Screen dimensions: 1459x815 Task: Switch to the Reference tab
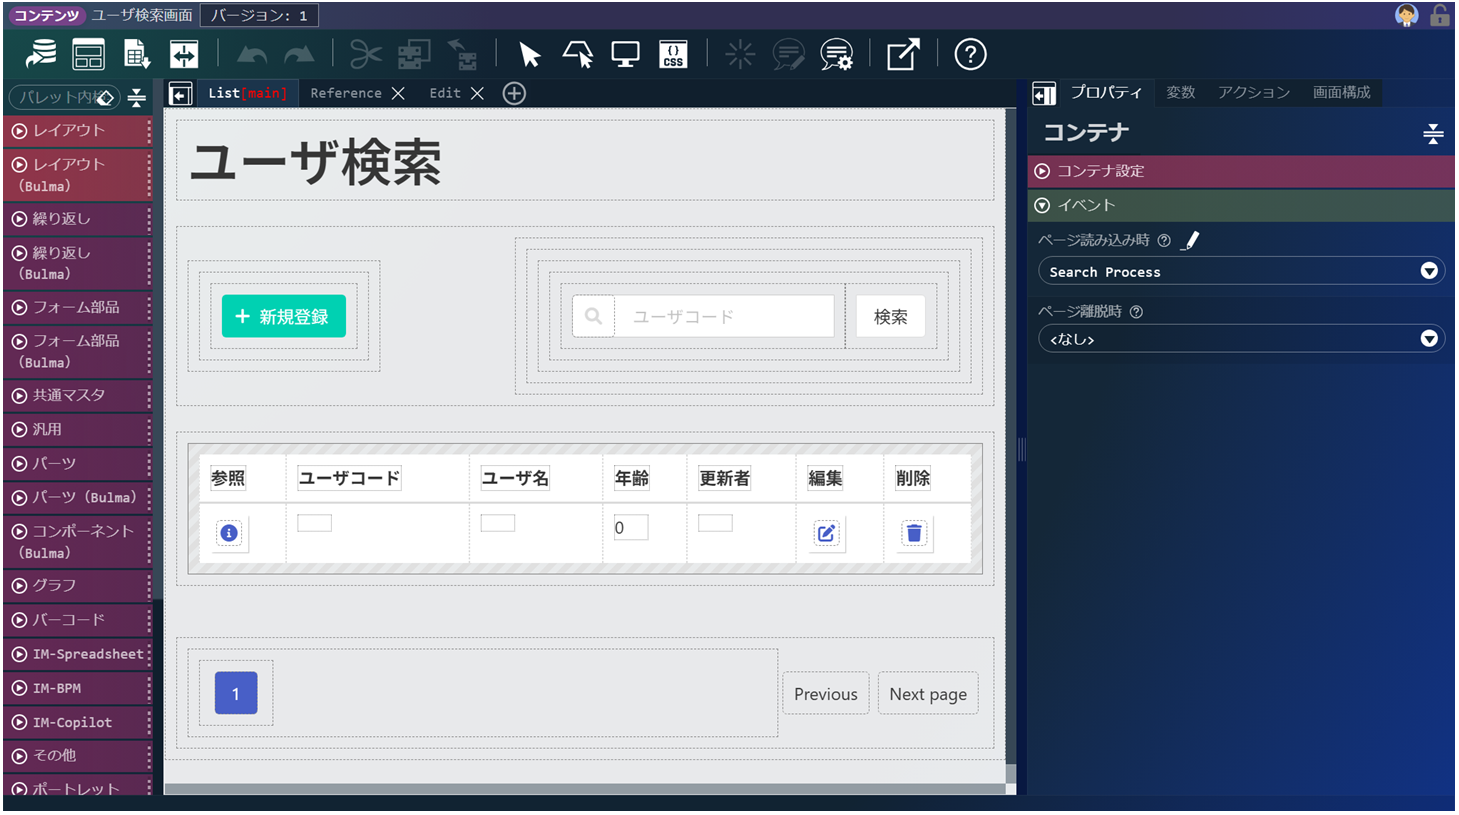(x=345, y=93)
